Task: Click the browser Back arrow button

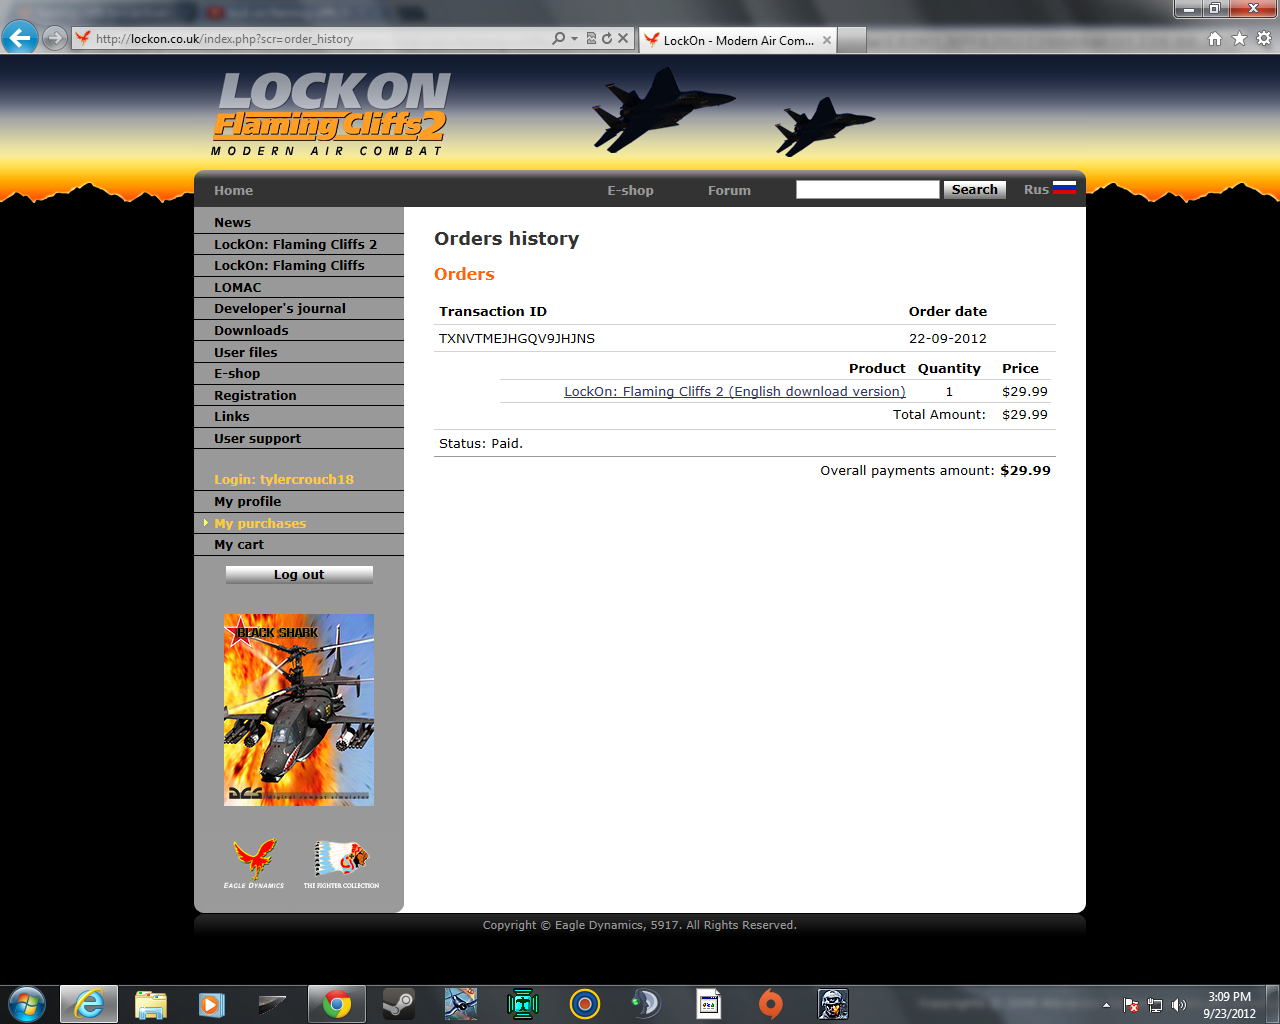Action: click(19, 38)
